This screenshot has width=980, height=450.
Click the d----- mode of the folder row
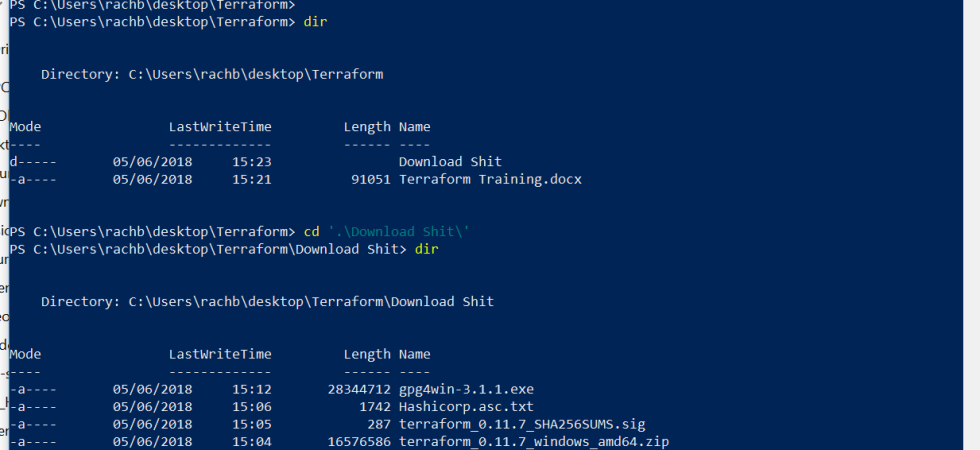click(x=33, y=162)
